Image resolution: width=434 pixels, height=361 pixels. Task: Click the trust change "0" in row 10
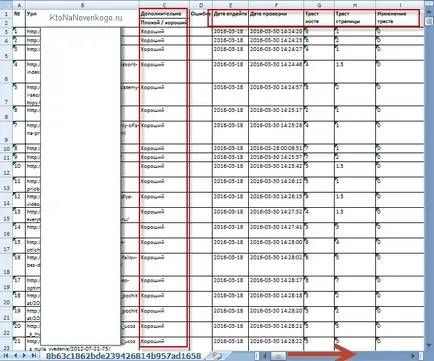click(x=400, y=148)
